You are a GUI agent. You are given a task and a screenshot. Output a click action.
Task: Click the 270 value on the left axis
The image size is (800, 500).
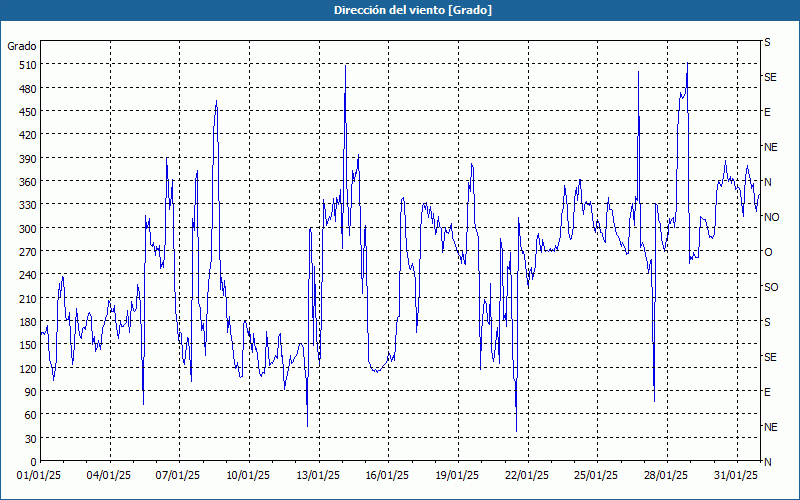tap(28, 252)
